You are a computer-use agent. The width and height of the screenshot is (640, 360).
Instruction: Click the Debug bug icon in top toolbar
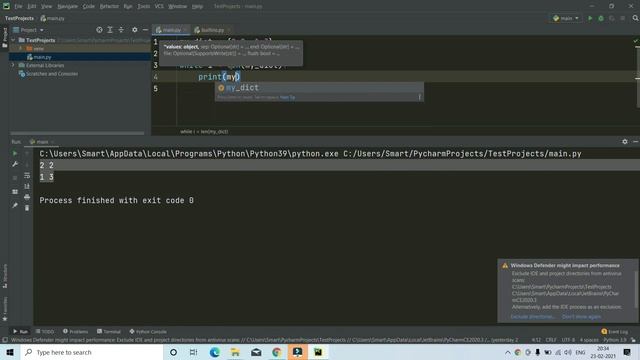click(x=601, y=18)
